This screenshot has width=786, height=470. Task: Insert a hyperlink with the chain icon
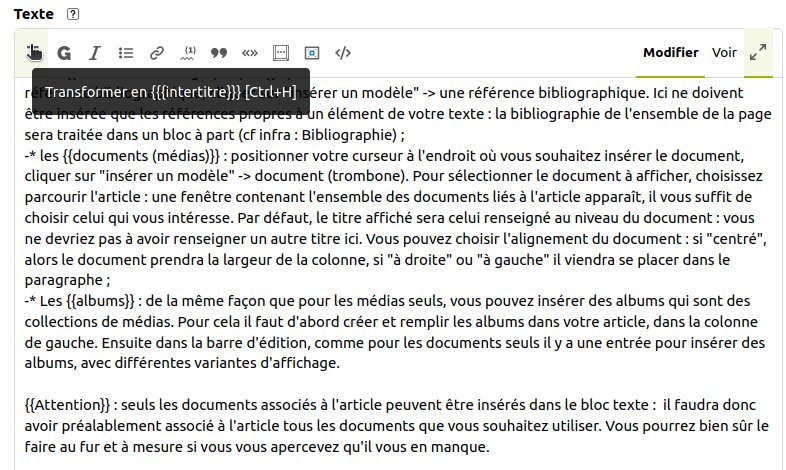click(x=157, y=53)
